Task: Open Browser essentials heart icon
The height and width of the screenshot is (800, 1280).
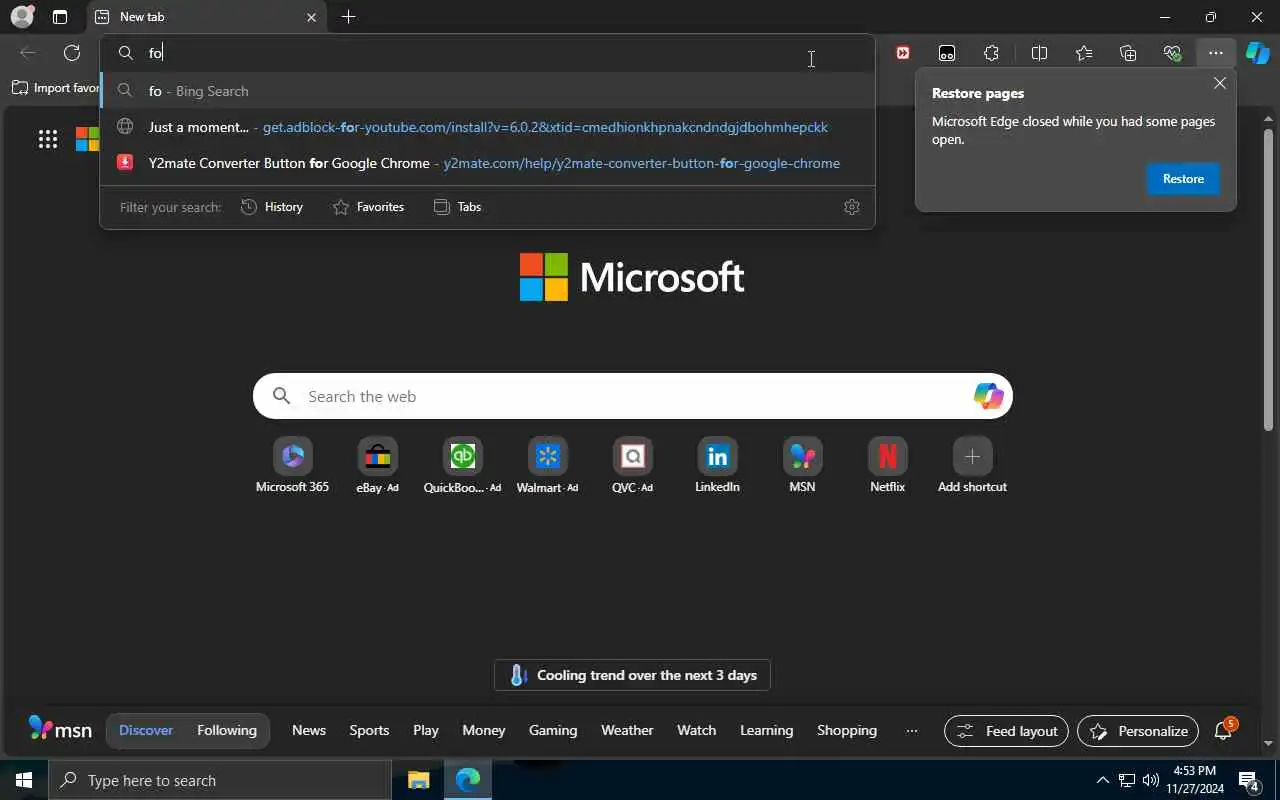Action: (x=1172, y=53)
